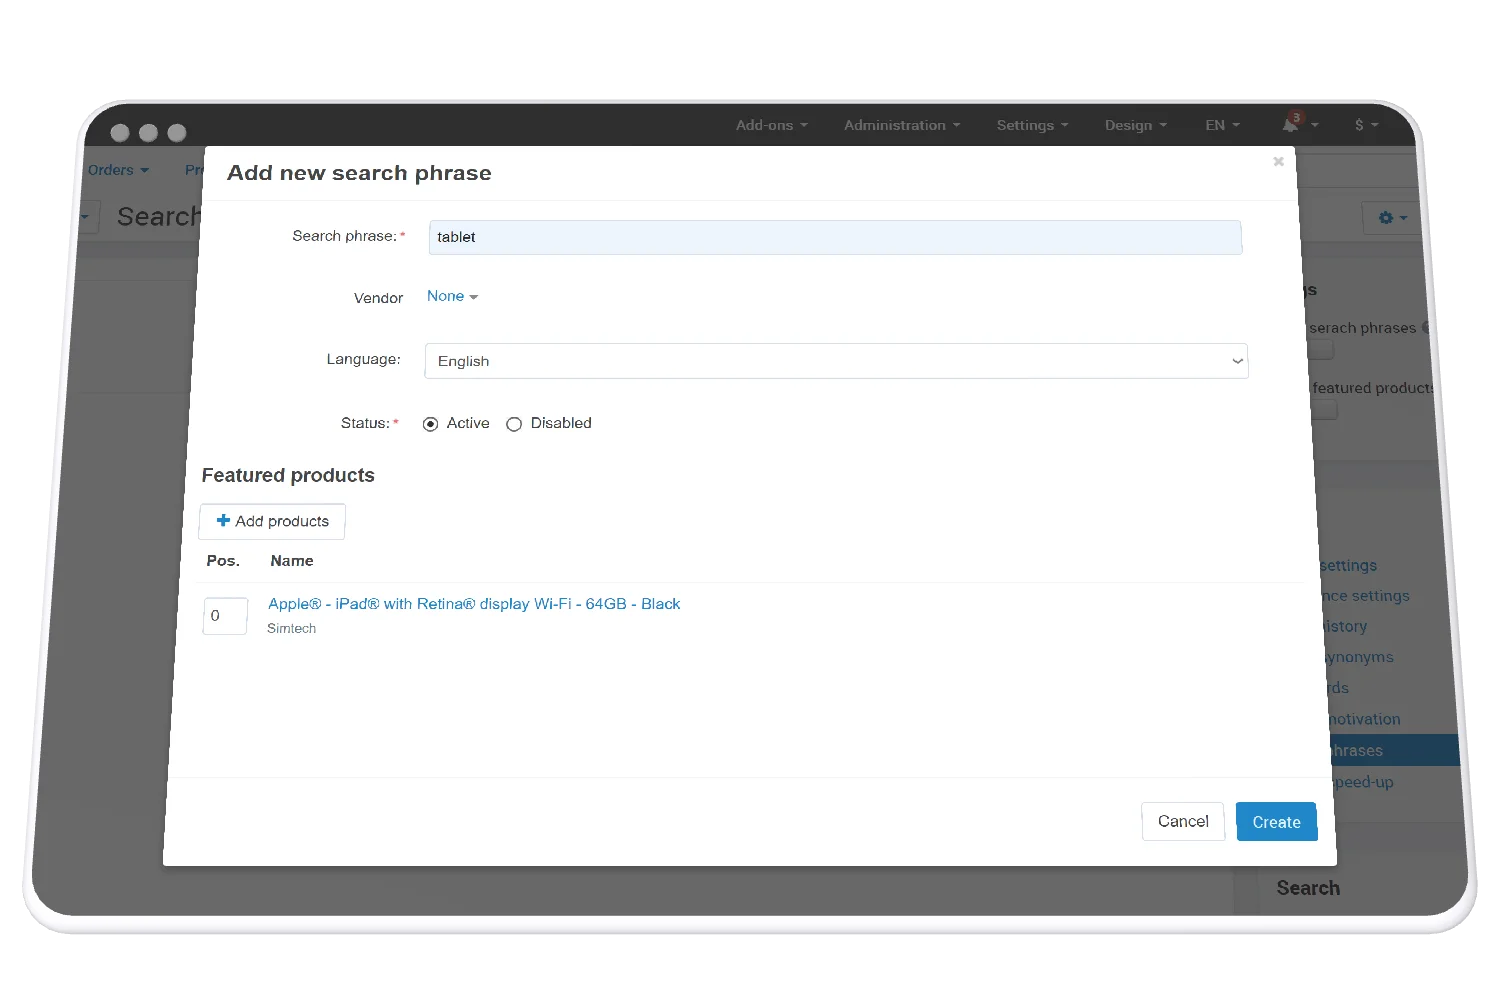Click the Add products button
This screenshot has height=1000, width=1500.
272,521
